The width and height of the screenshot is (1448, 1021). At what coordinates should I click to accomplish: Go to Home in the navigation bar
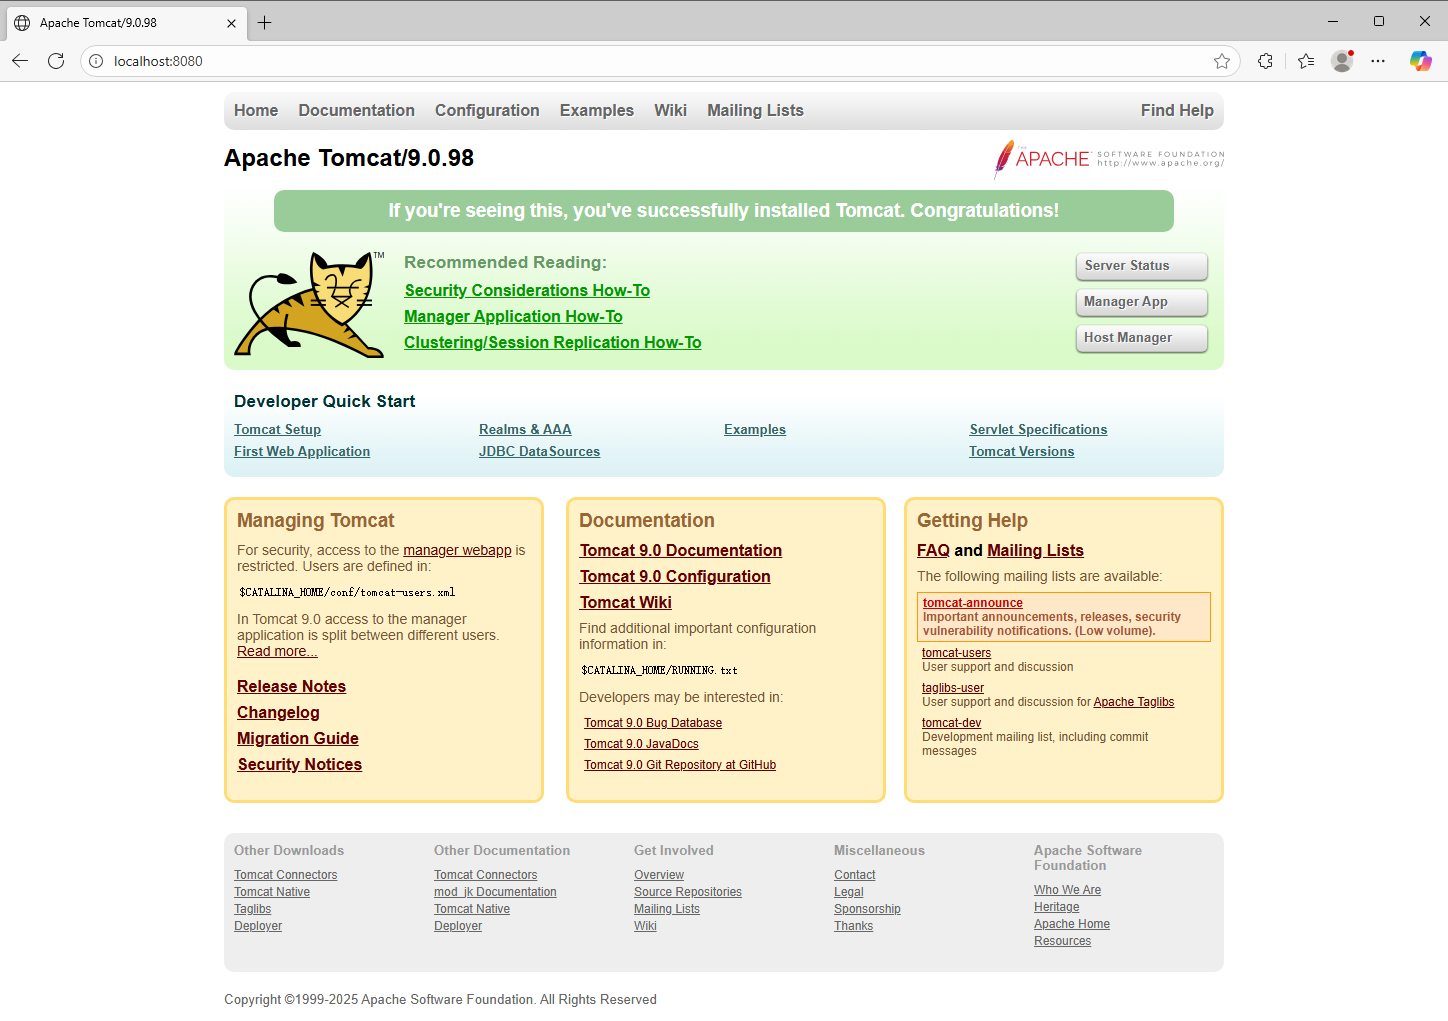point(256,110)
